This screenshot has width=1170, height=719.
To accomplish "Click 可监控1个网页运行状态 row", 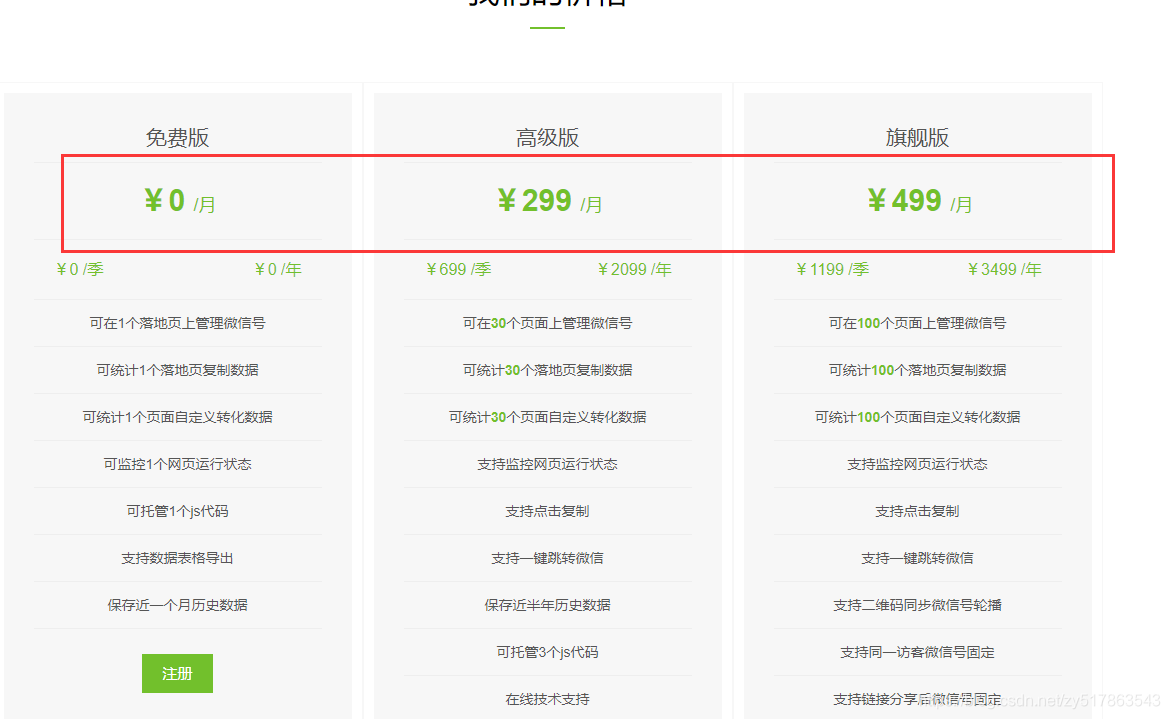I will coord(178,464).
